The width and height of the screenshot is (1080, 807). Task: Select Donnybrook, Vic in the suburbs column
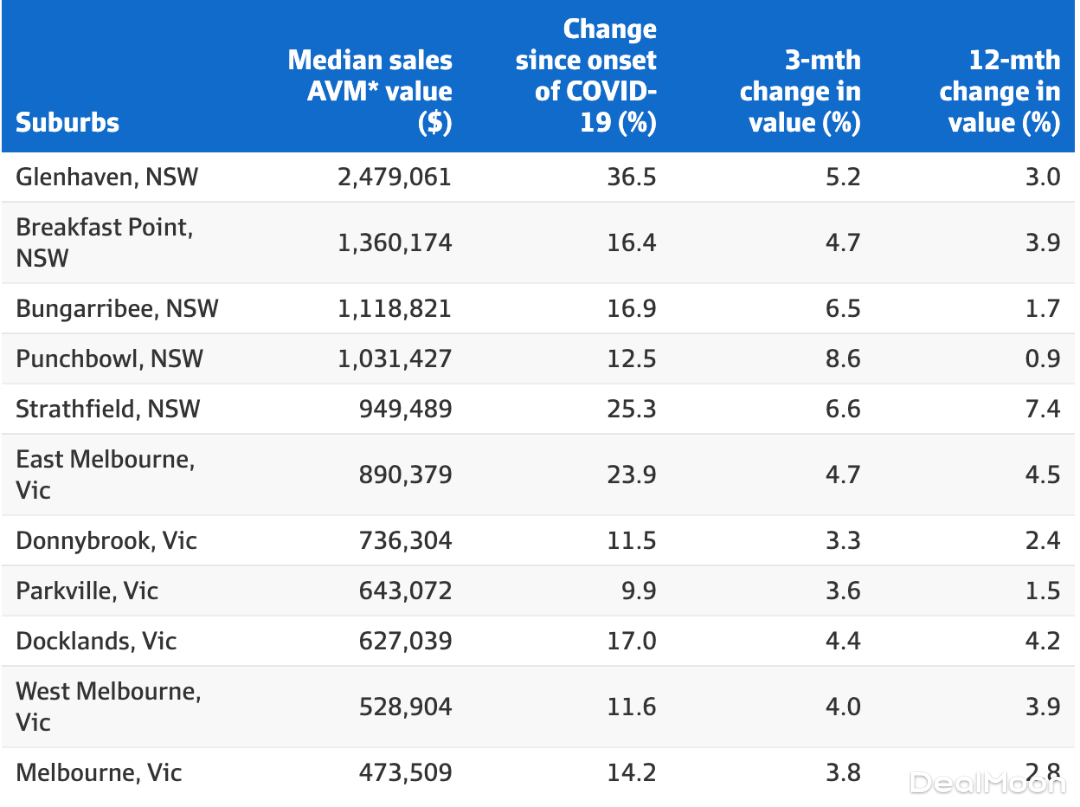pyautogui.click(x=106, y=540)
